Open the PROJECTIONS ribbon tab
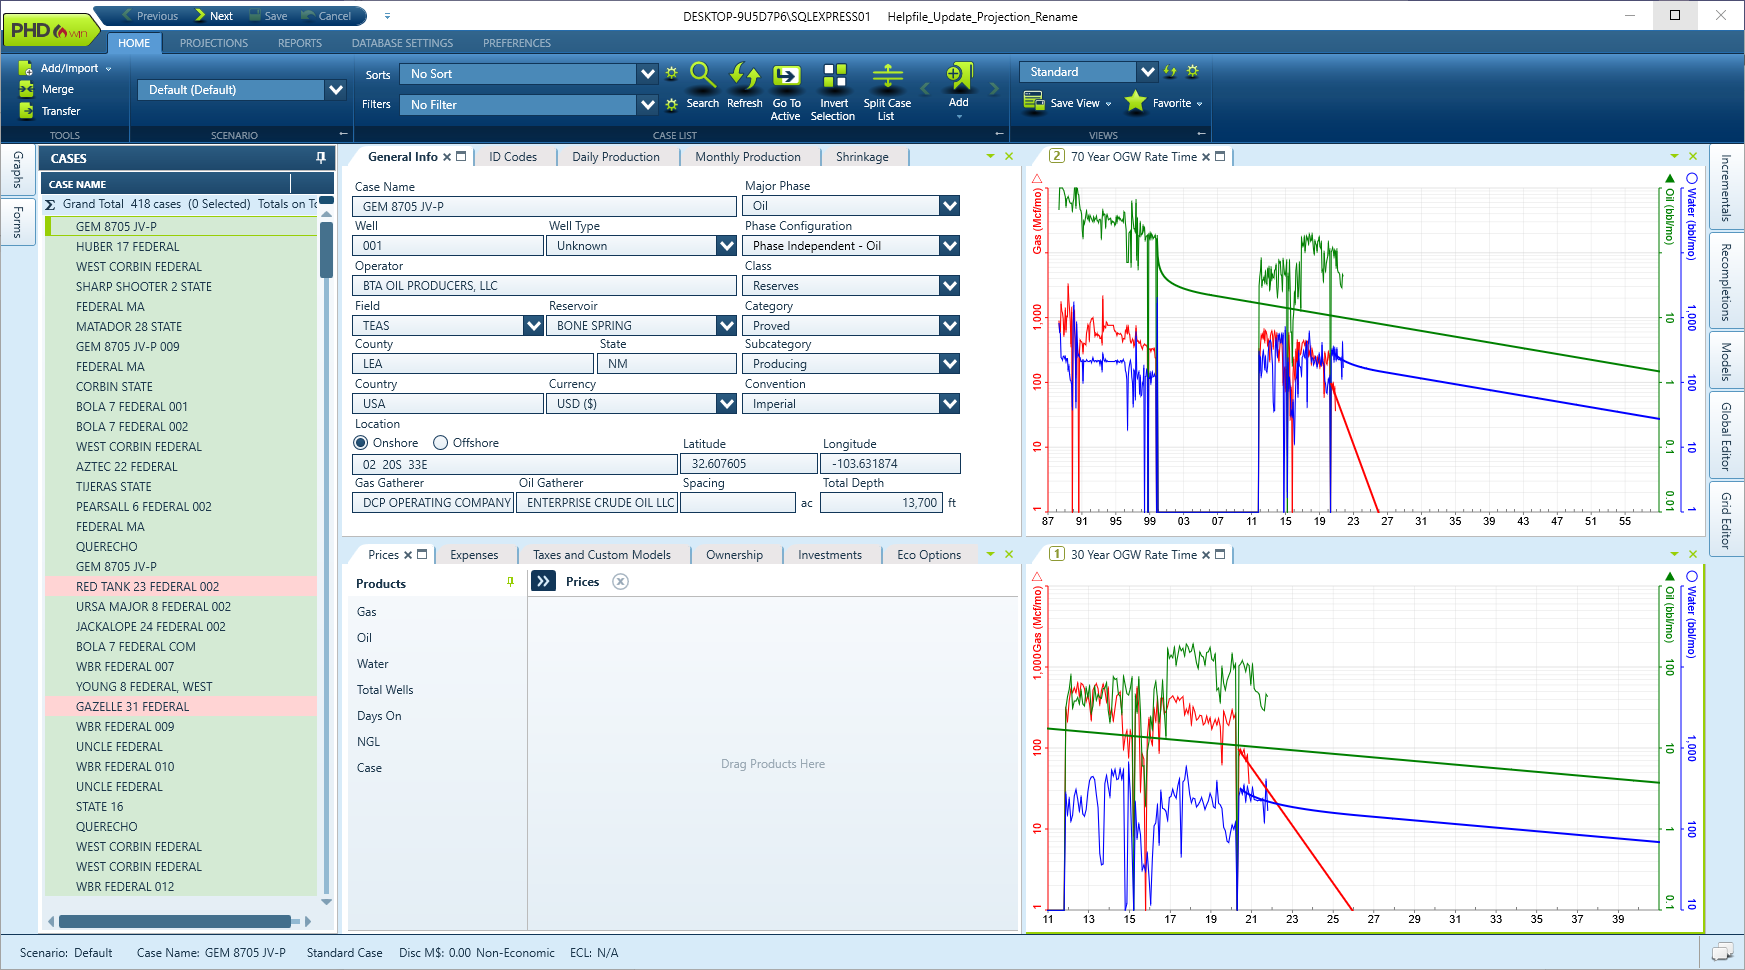Image resolution: width=1745 pixels, height=970 pixels. 214,43
